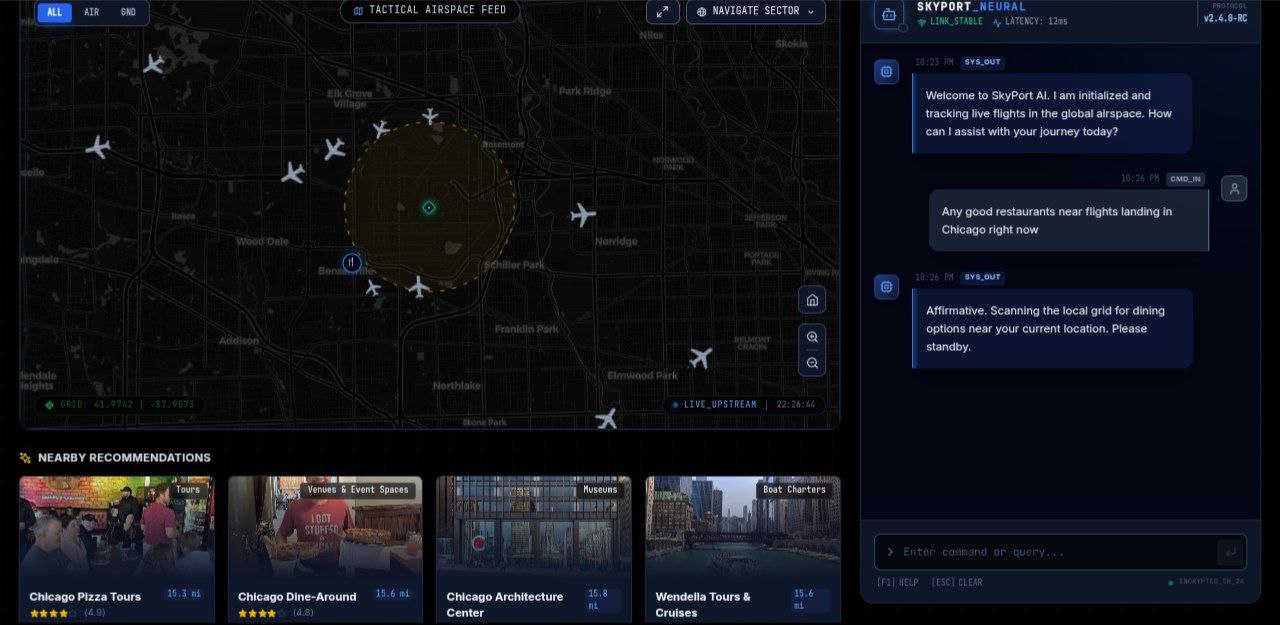This screenshot has width=1280, height=625.
Task: Click the airplane icon next to Norridge
Action: coord(583,214)
